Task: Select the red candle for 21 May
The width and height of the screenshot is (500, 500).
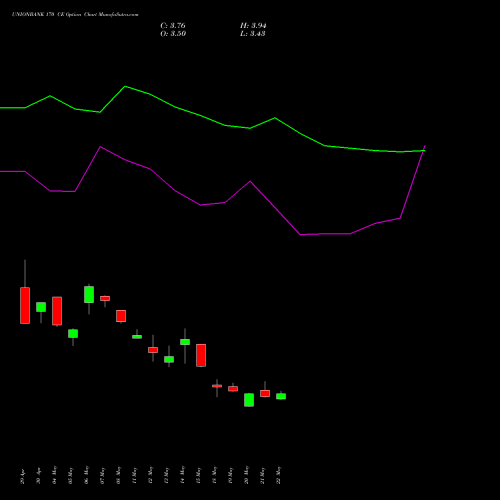Action: click(x=265, y=393)
